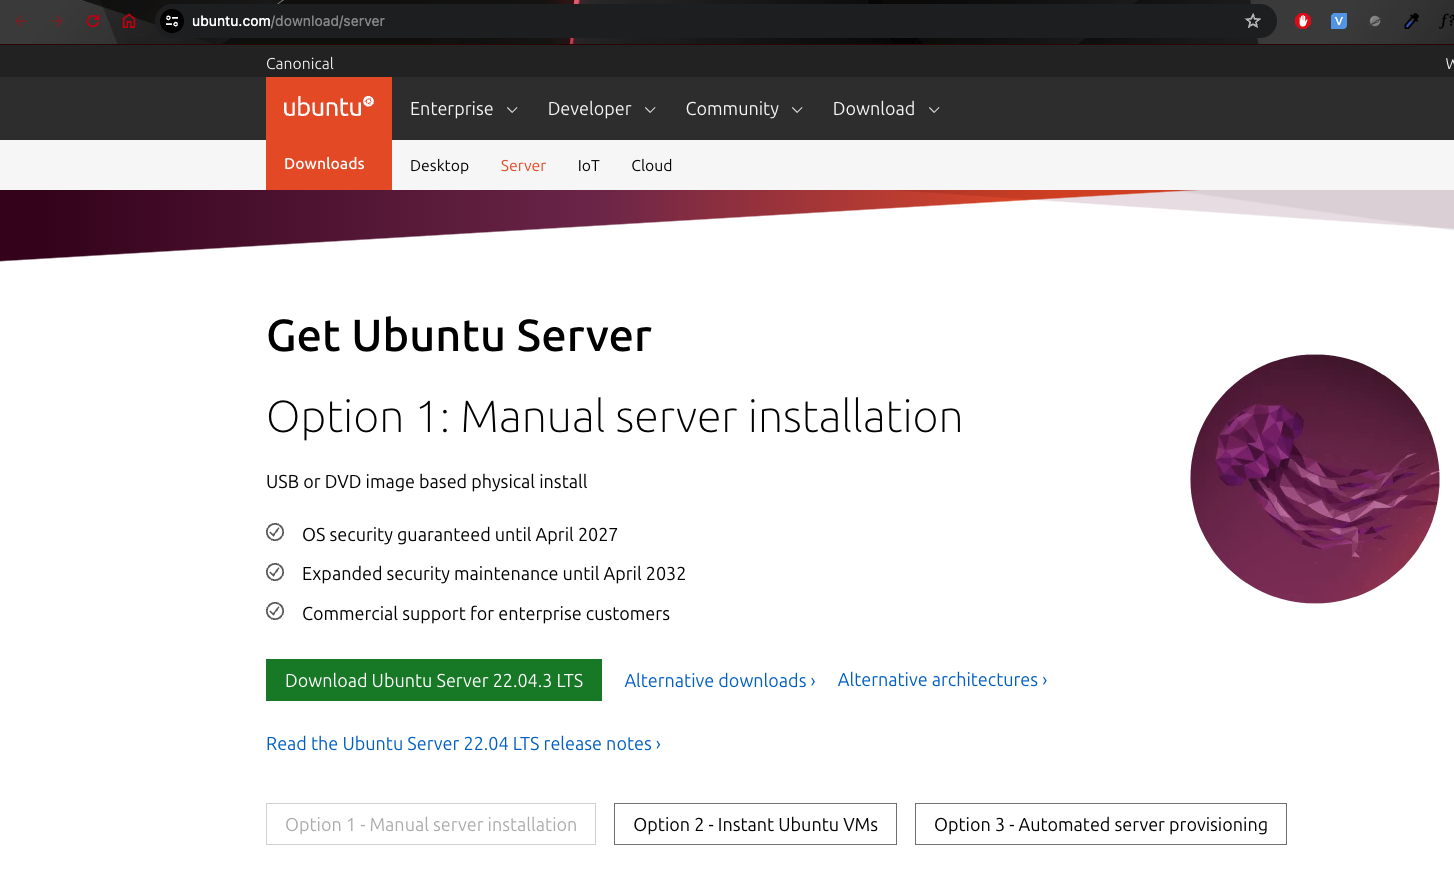Expand the Enterprise menu
This screenshot has width=1454, height=893.
(464, 109)
